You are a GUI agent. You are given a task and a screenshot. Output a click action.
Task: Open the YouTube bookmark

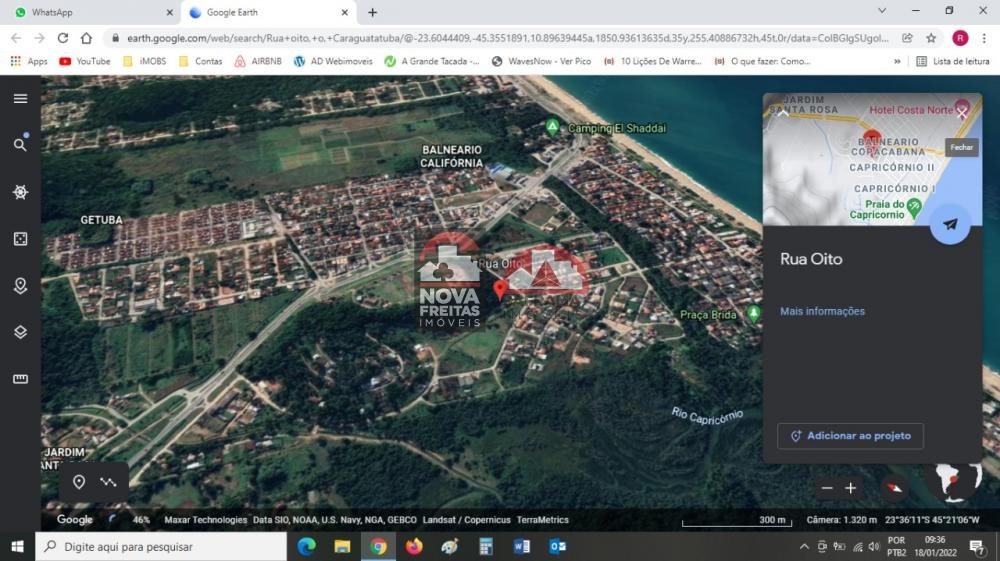point(85,61)
